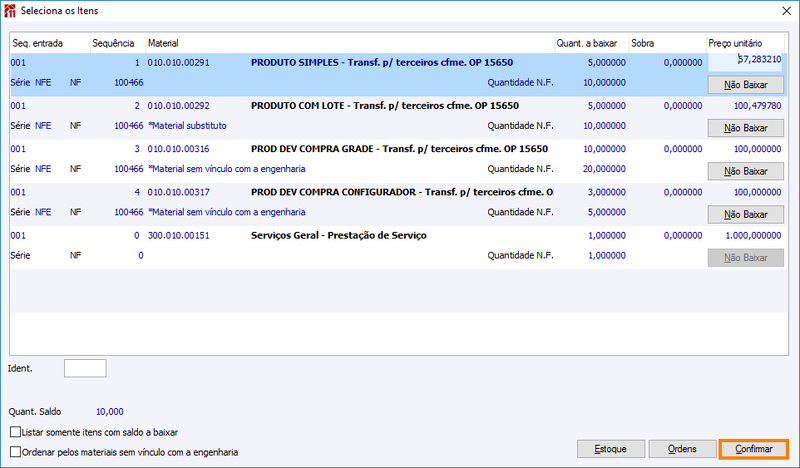
Task: Click Quantidade N.F. value 5,000000 for CONFIGURADOR
Action: coord(607,212)
